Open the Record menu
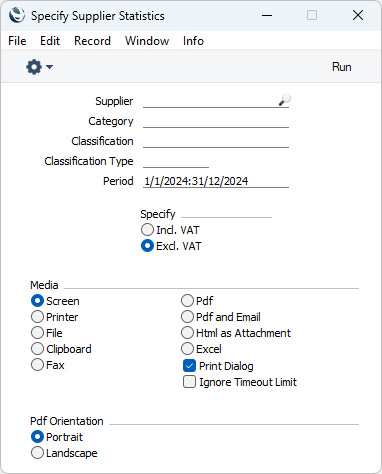 92,41
